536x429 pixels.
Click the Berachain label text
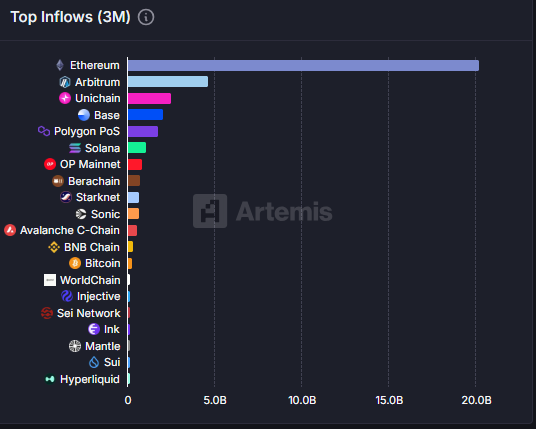click(x=94, y=181)
